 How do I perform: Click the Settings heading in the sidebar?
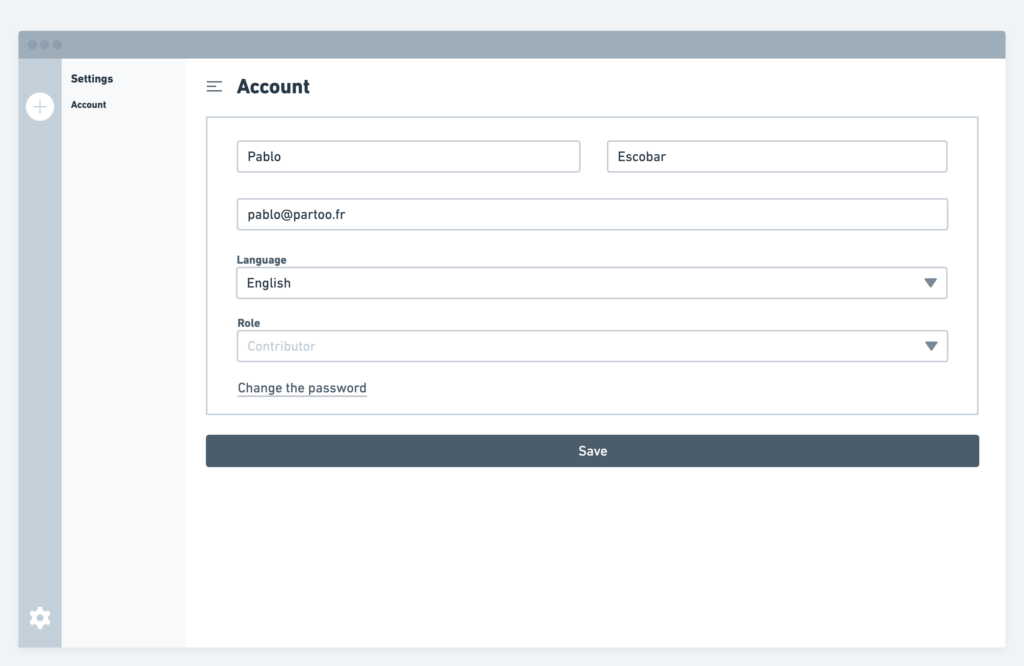[92, 79]
